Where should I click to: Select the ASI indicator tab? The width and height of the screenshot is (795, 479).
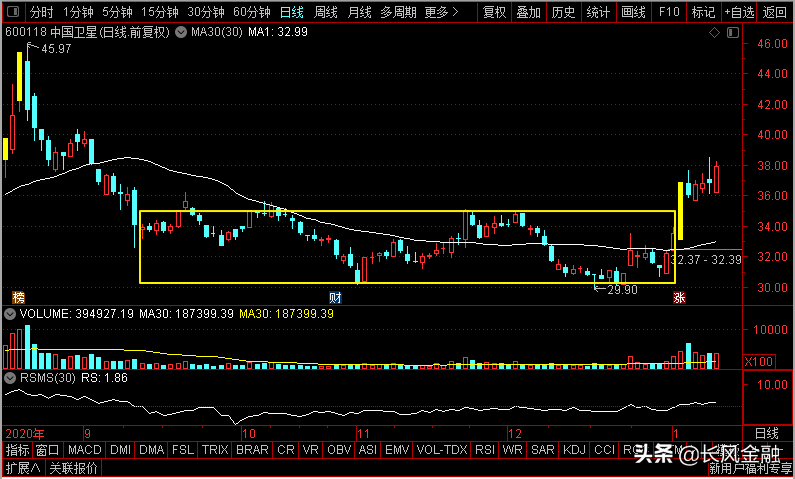pos(368,450)
